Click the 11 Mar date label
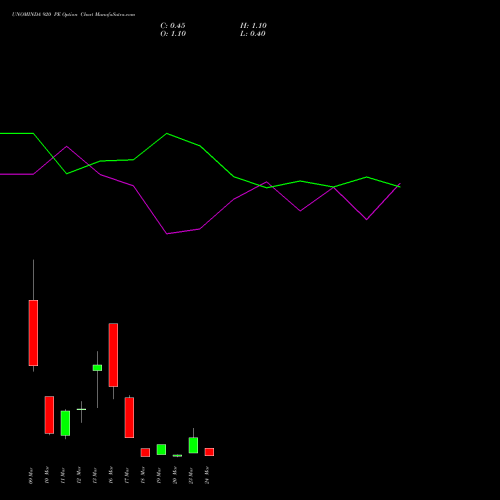Screen dimensions: 500x500 pyautogui.click(x=63, y=476)
